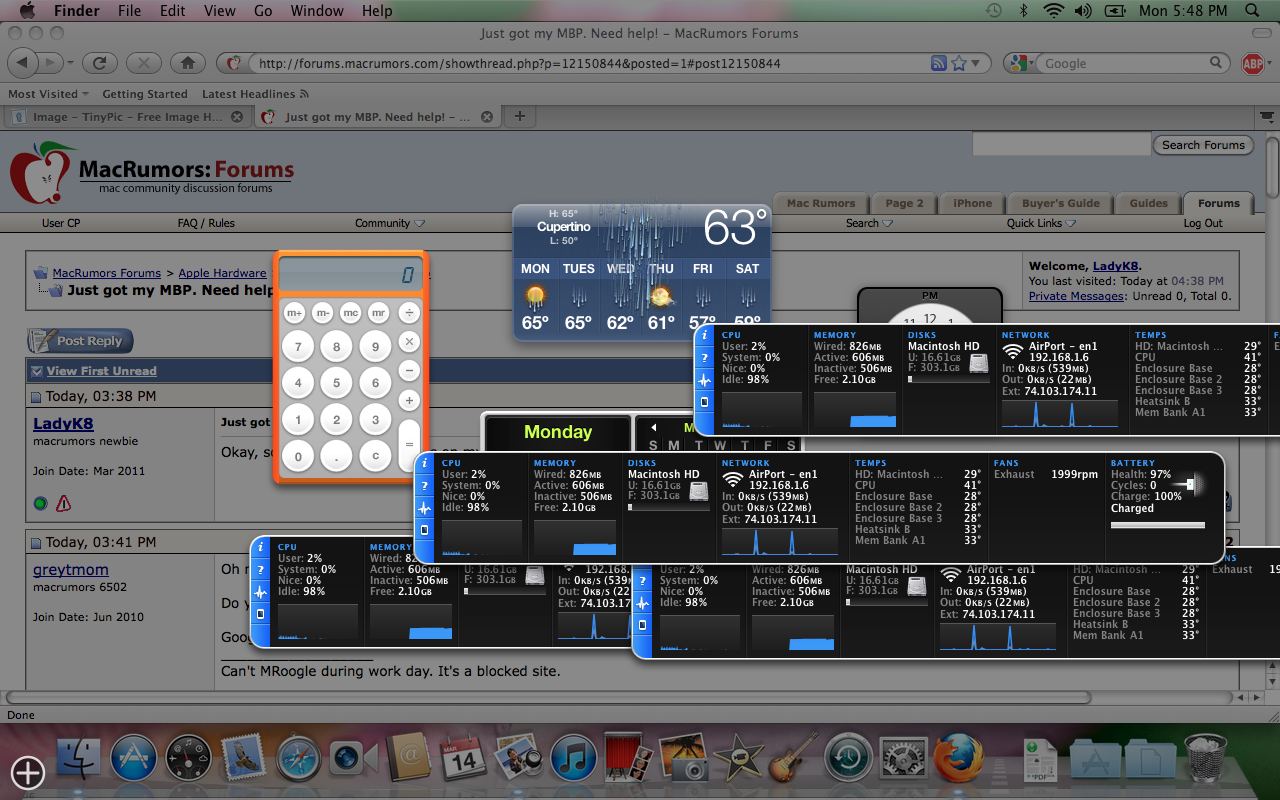Open the URL bar history dropdown arrow

coord(976,63)
